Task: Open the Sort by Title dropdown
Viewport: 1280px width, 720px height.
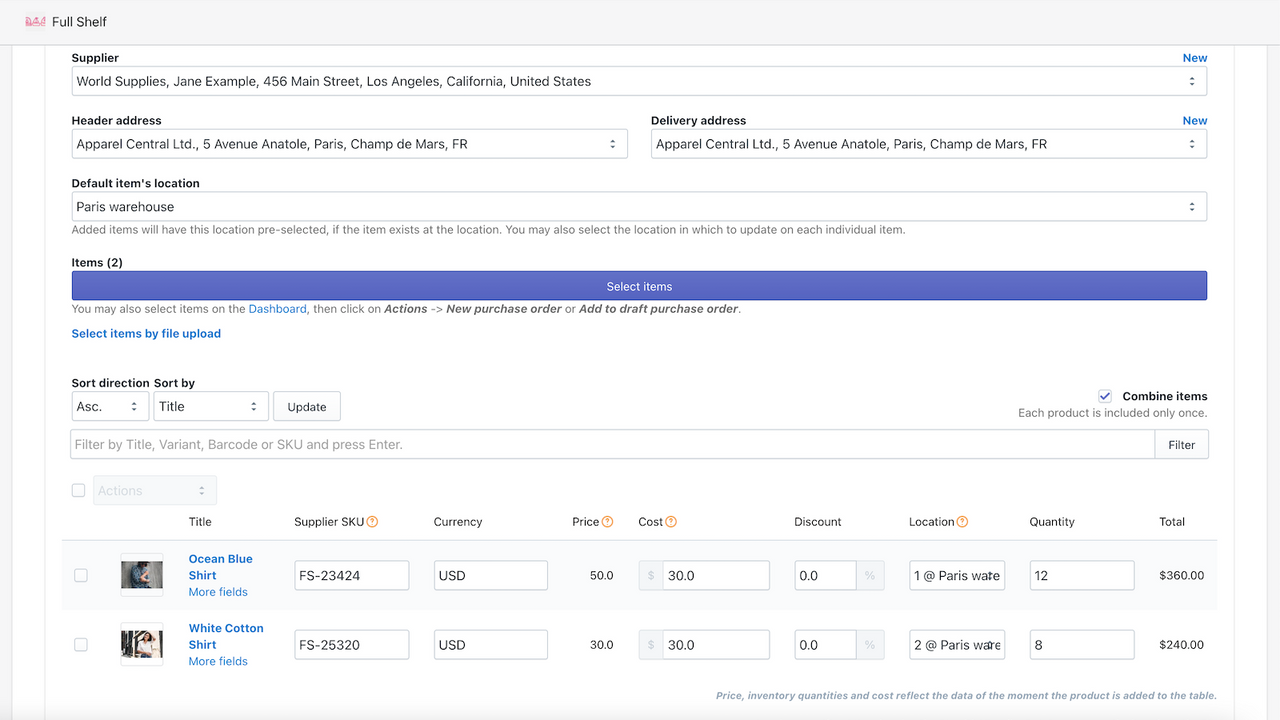Action: 211,406
